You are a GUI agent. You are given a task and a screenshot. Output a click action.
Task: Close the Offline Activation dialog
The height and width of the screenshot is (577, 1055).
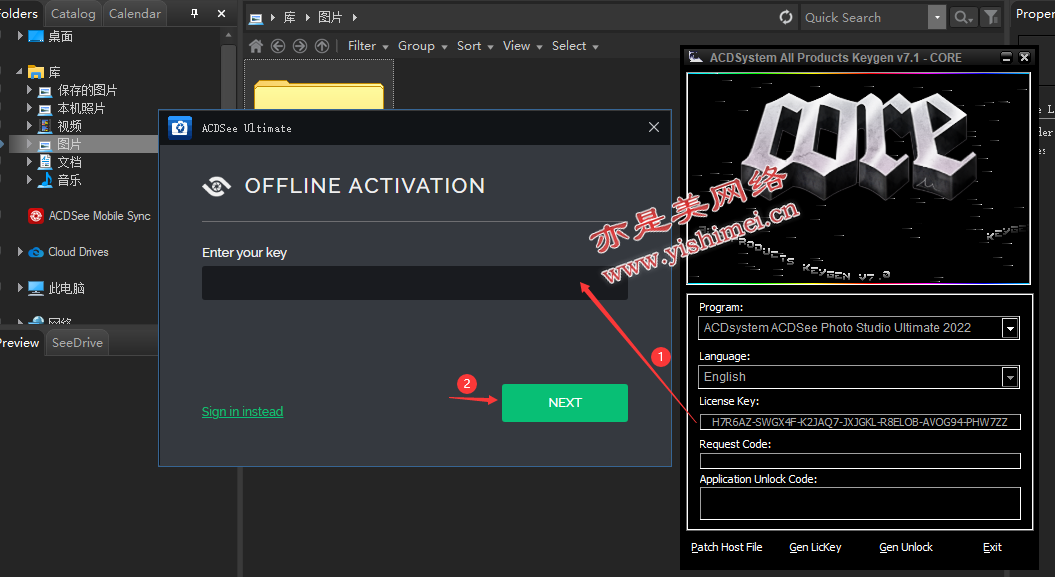653,127
